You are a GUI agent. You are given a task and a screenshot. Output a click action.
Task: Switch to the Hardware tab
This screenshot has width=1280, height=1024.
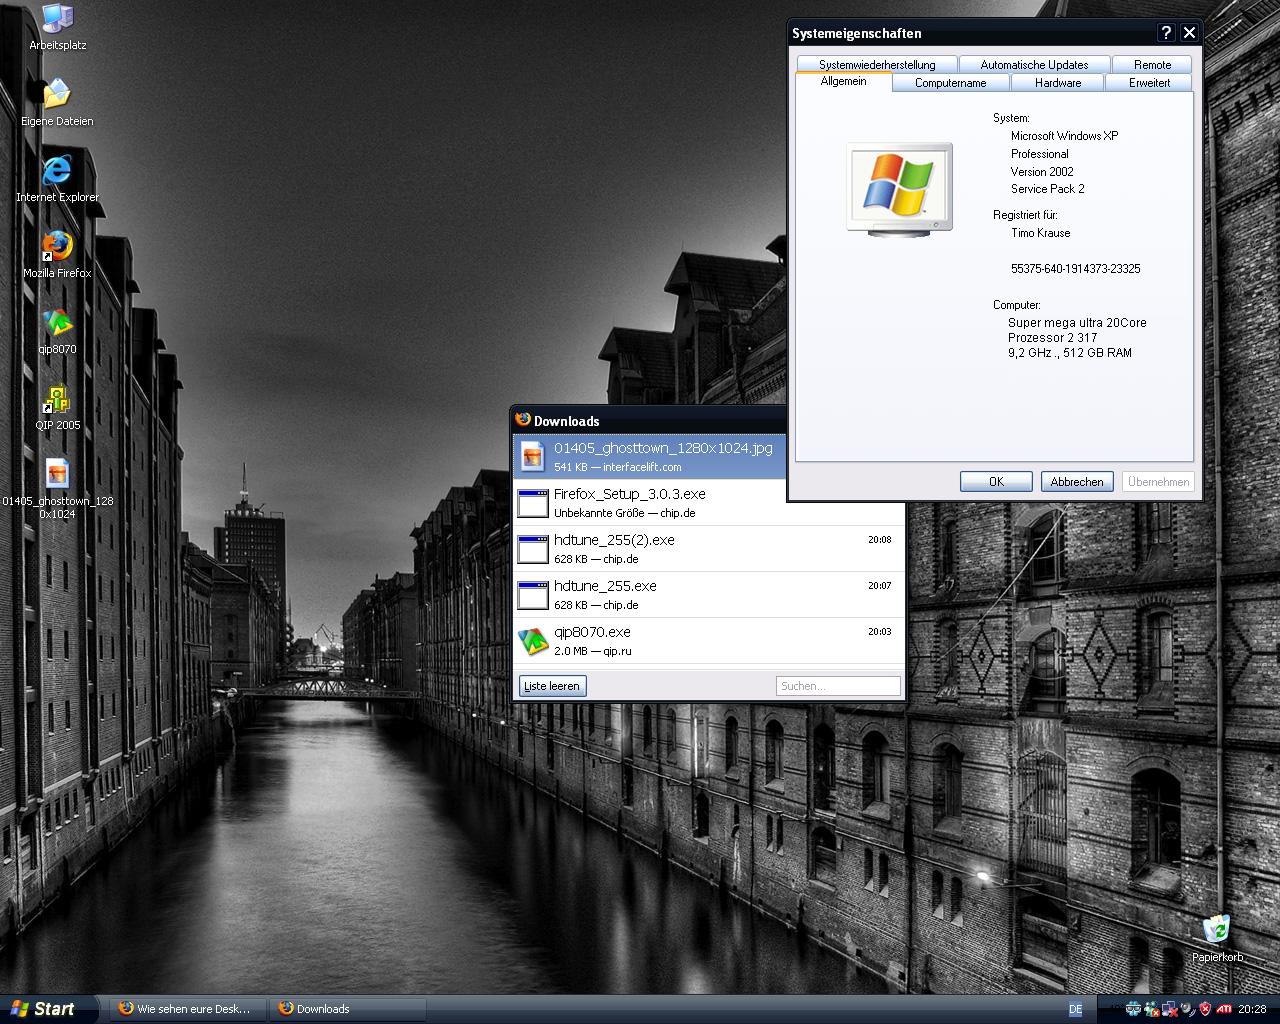pos(1057,83)
